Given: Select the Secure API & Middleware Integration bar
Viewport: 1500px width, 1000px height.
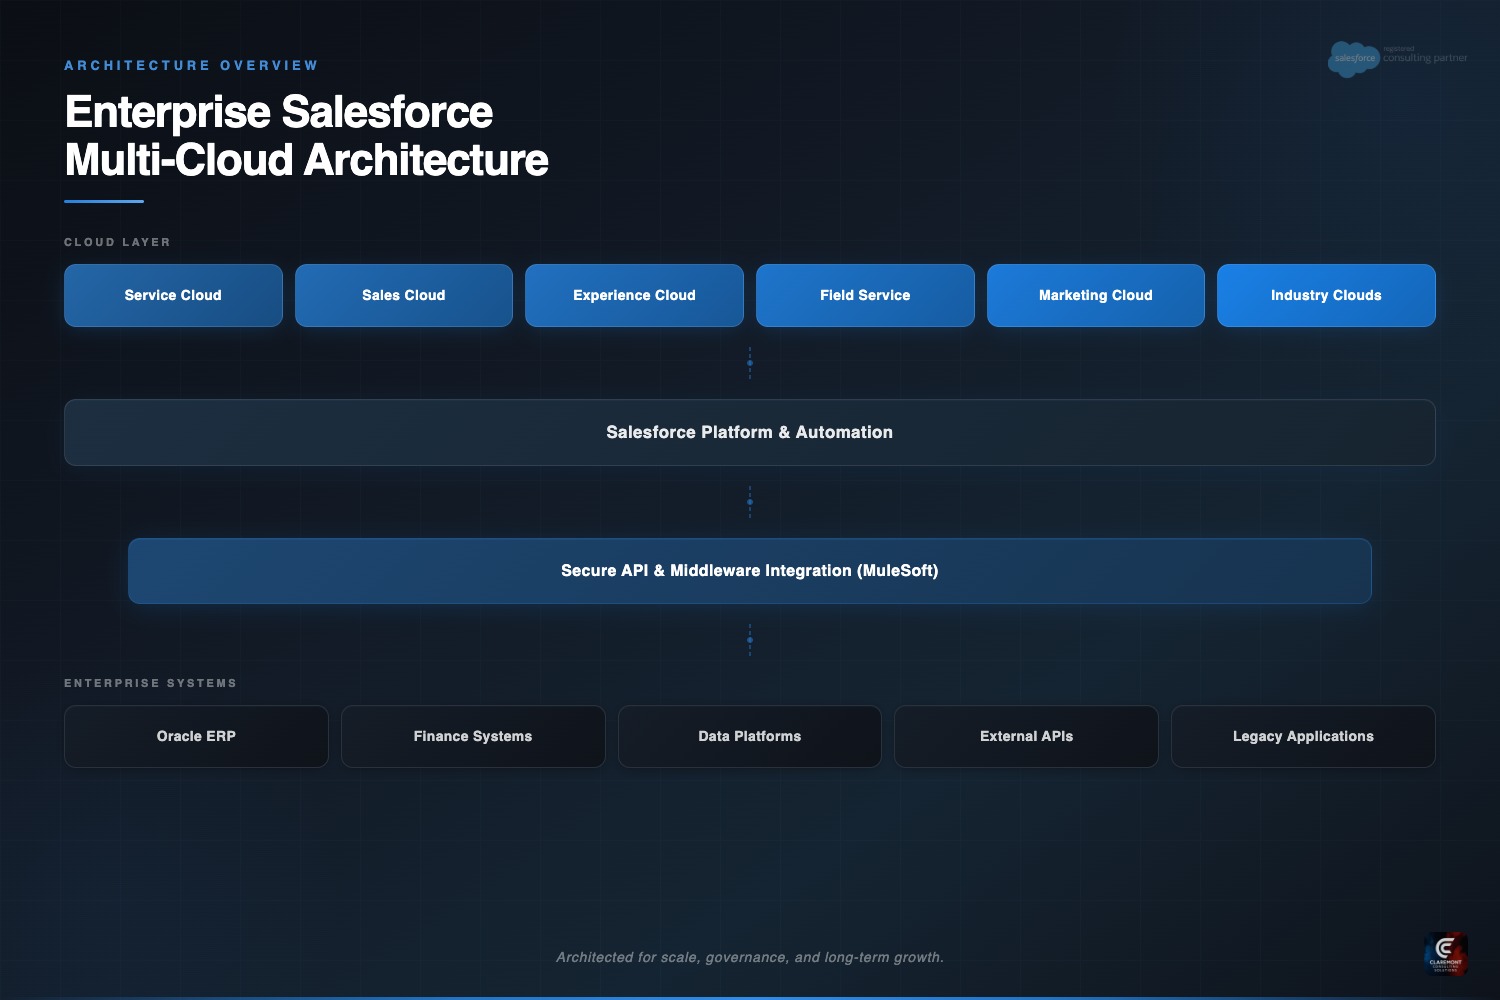Looking at the screenshot, I should [750, 571].
